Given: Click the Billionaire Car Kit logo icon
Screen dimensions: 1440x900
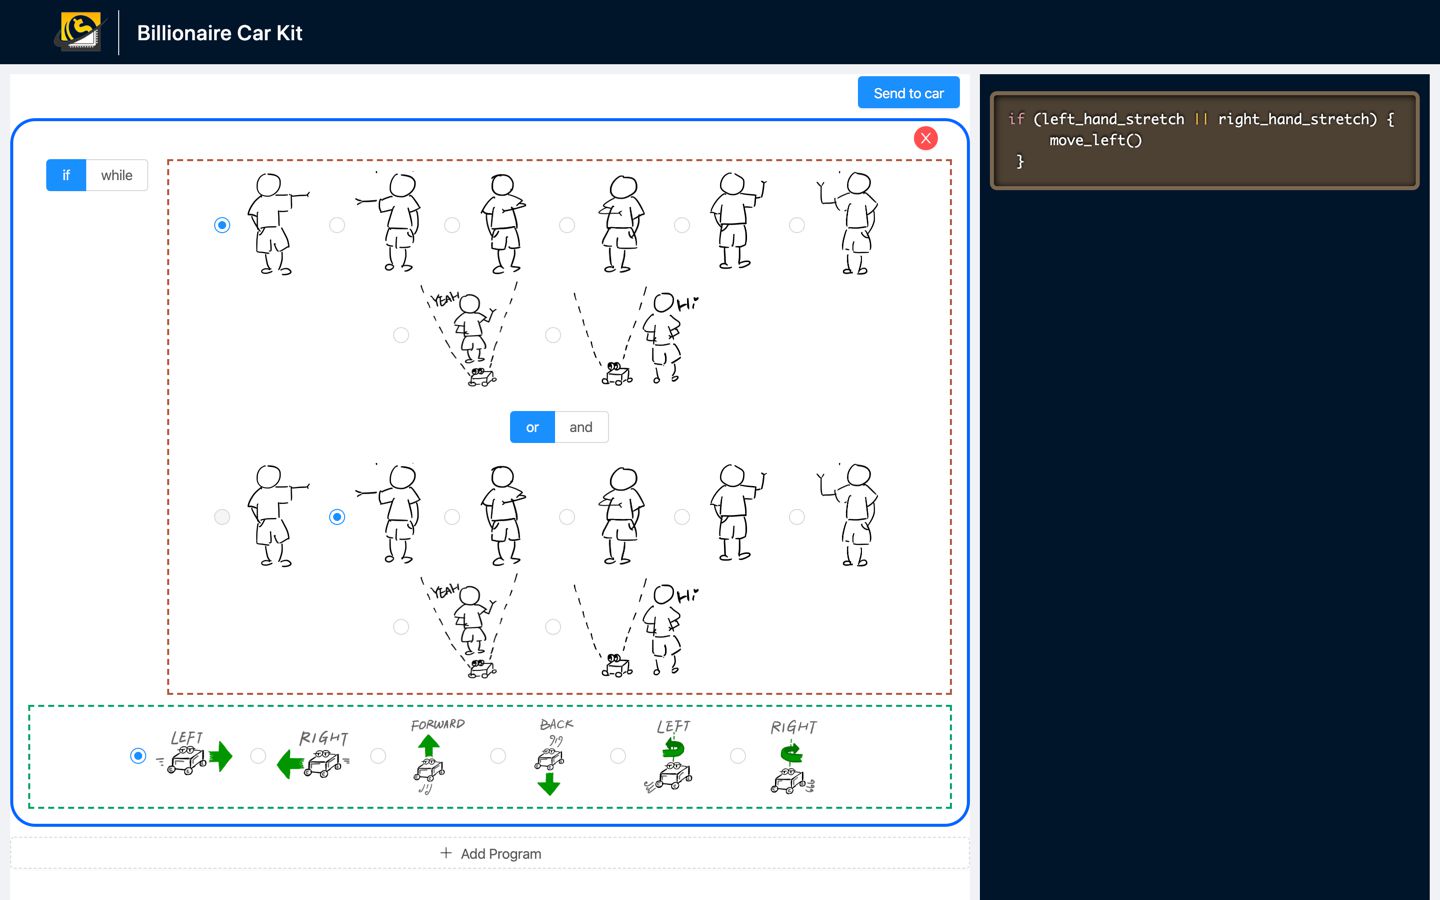Looking at the screenshot, I should coord(79,32).
